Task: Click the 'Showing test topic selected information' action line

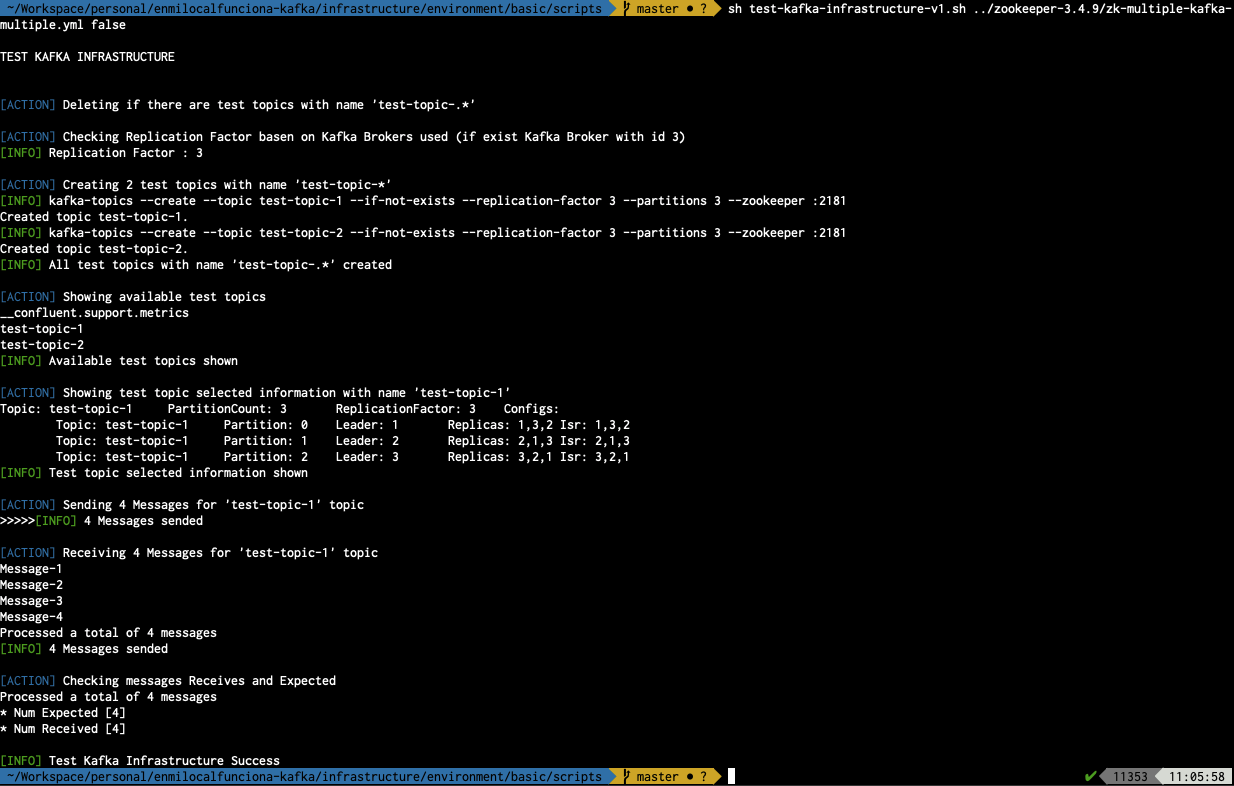Action: pyautogui.click(x=255, y=393)
